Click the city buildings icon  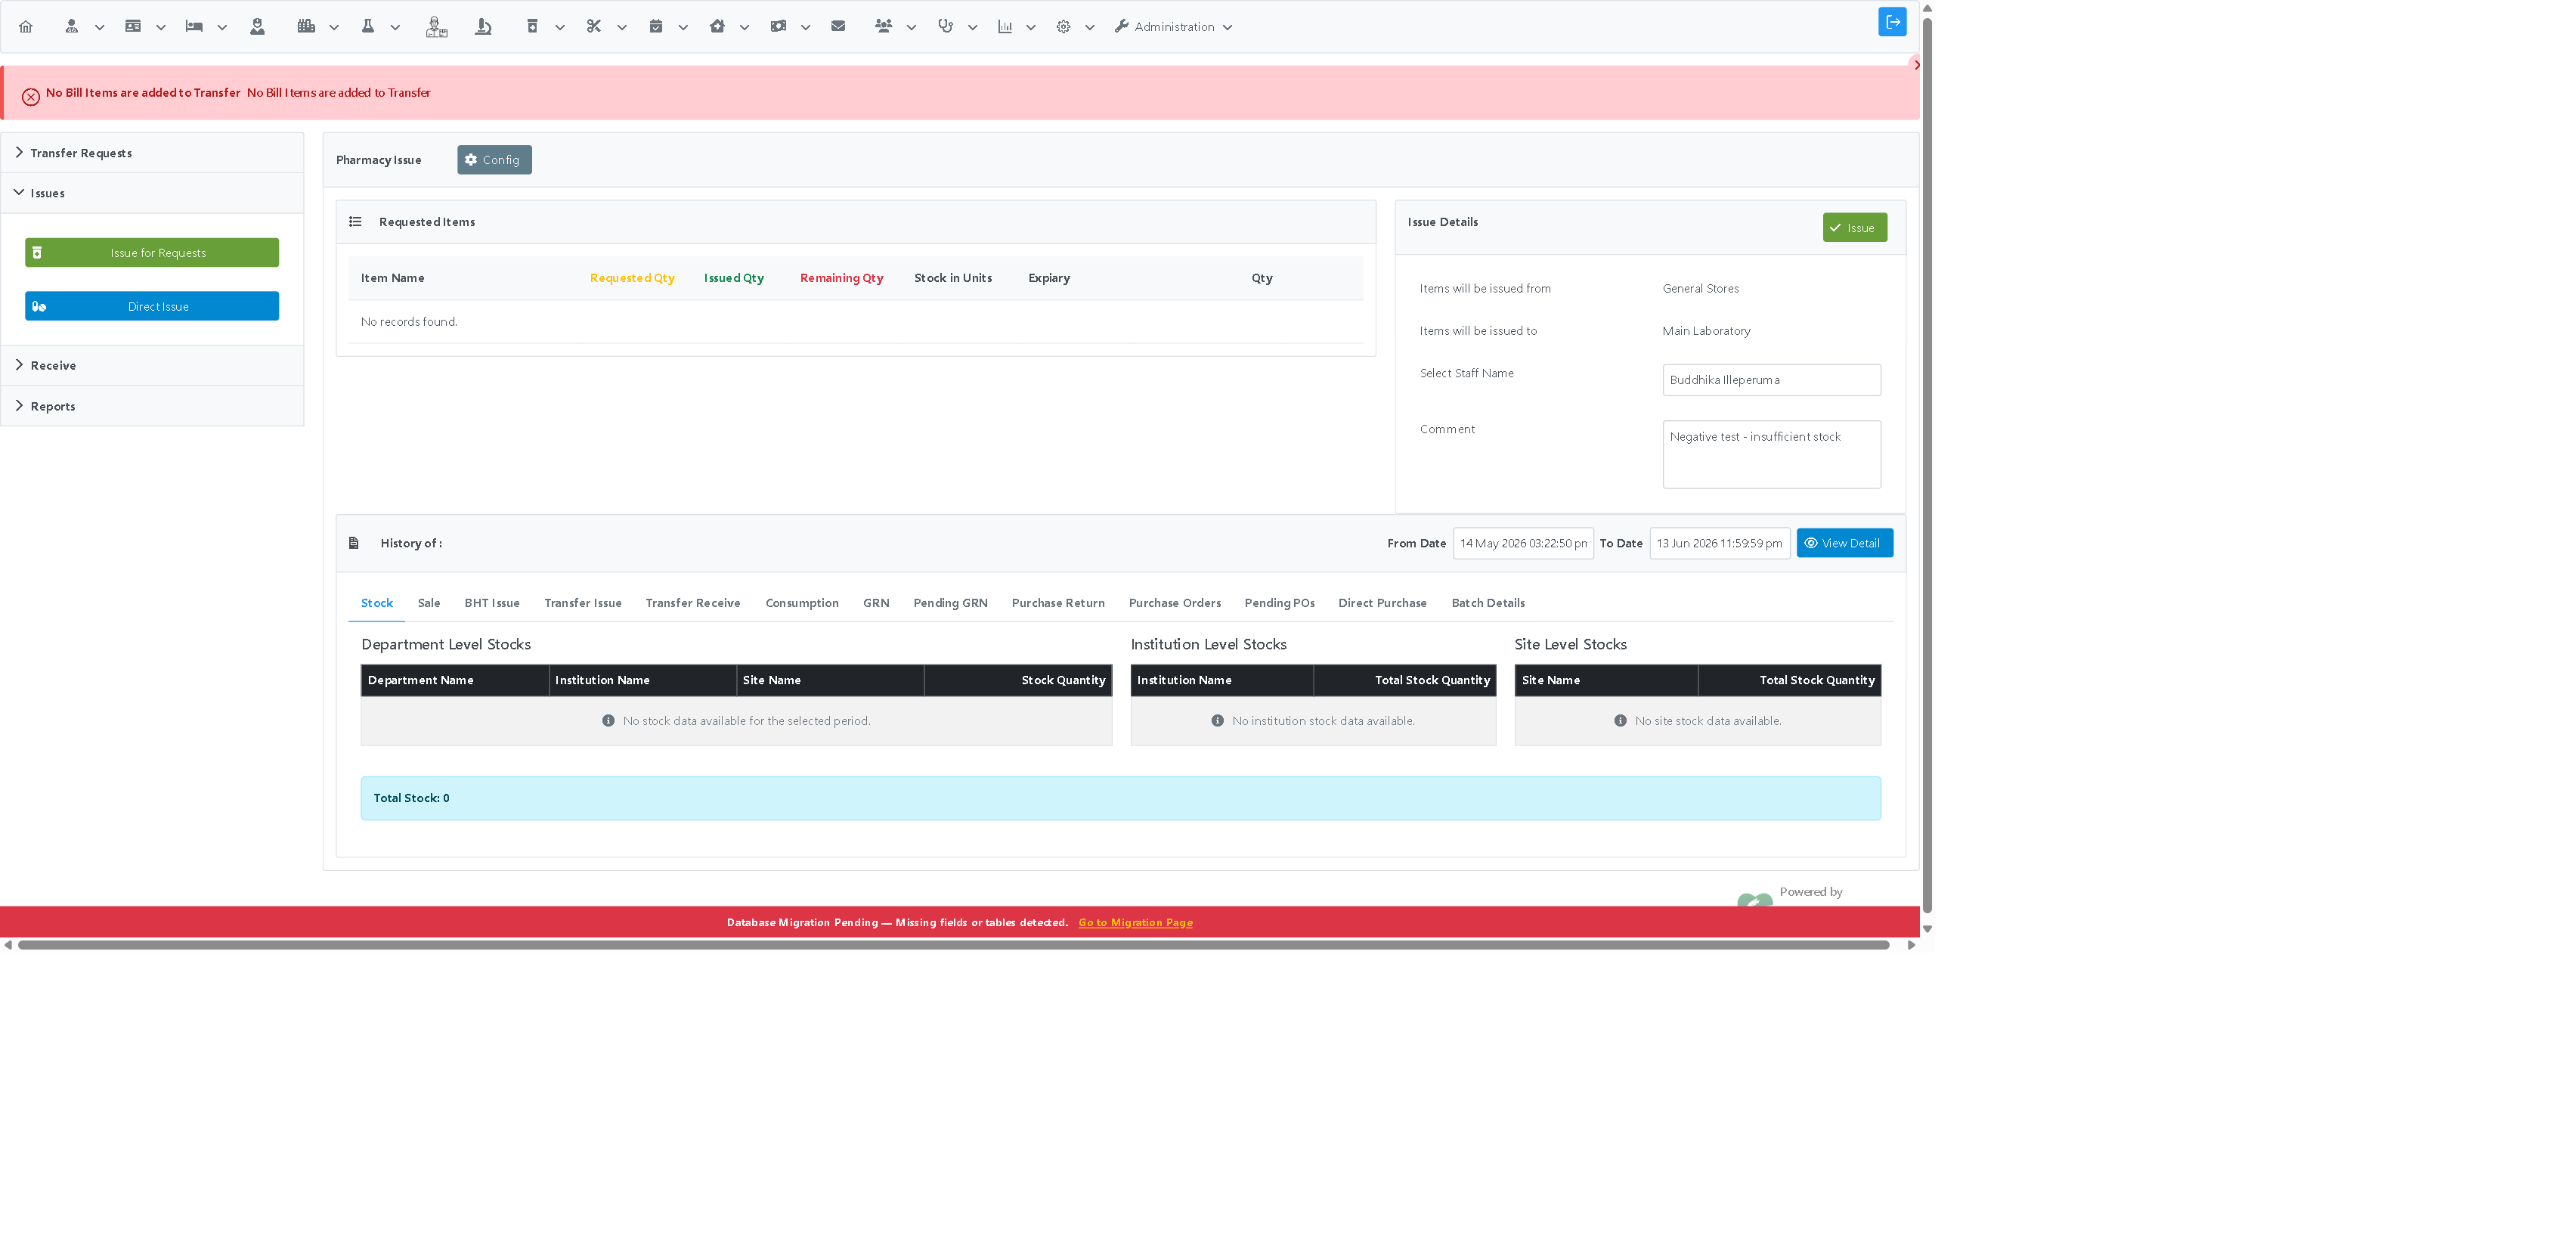coord(306,27)
